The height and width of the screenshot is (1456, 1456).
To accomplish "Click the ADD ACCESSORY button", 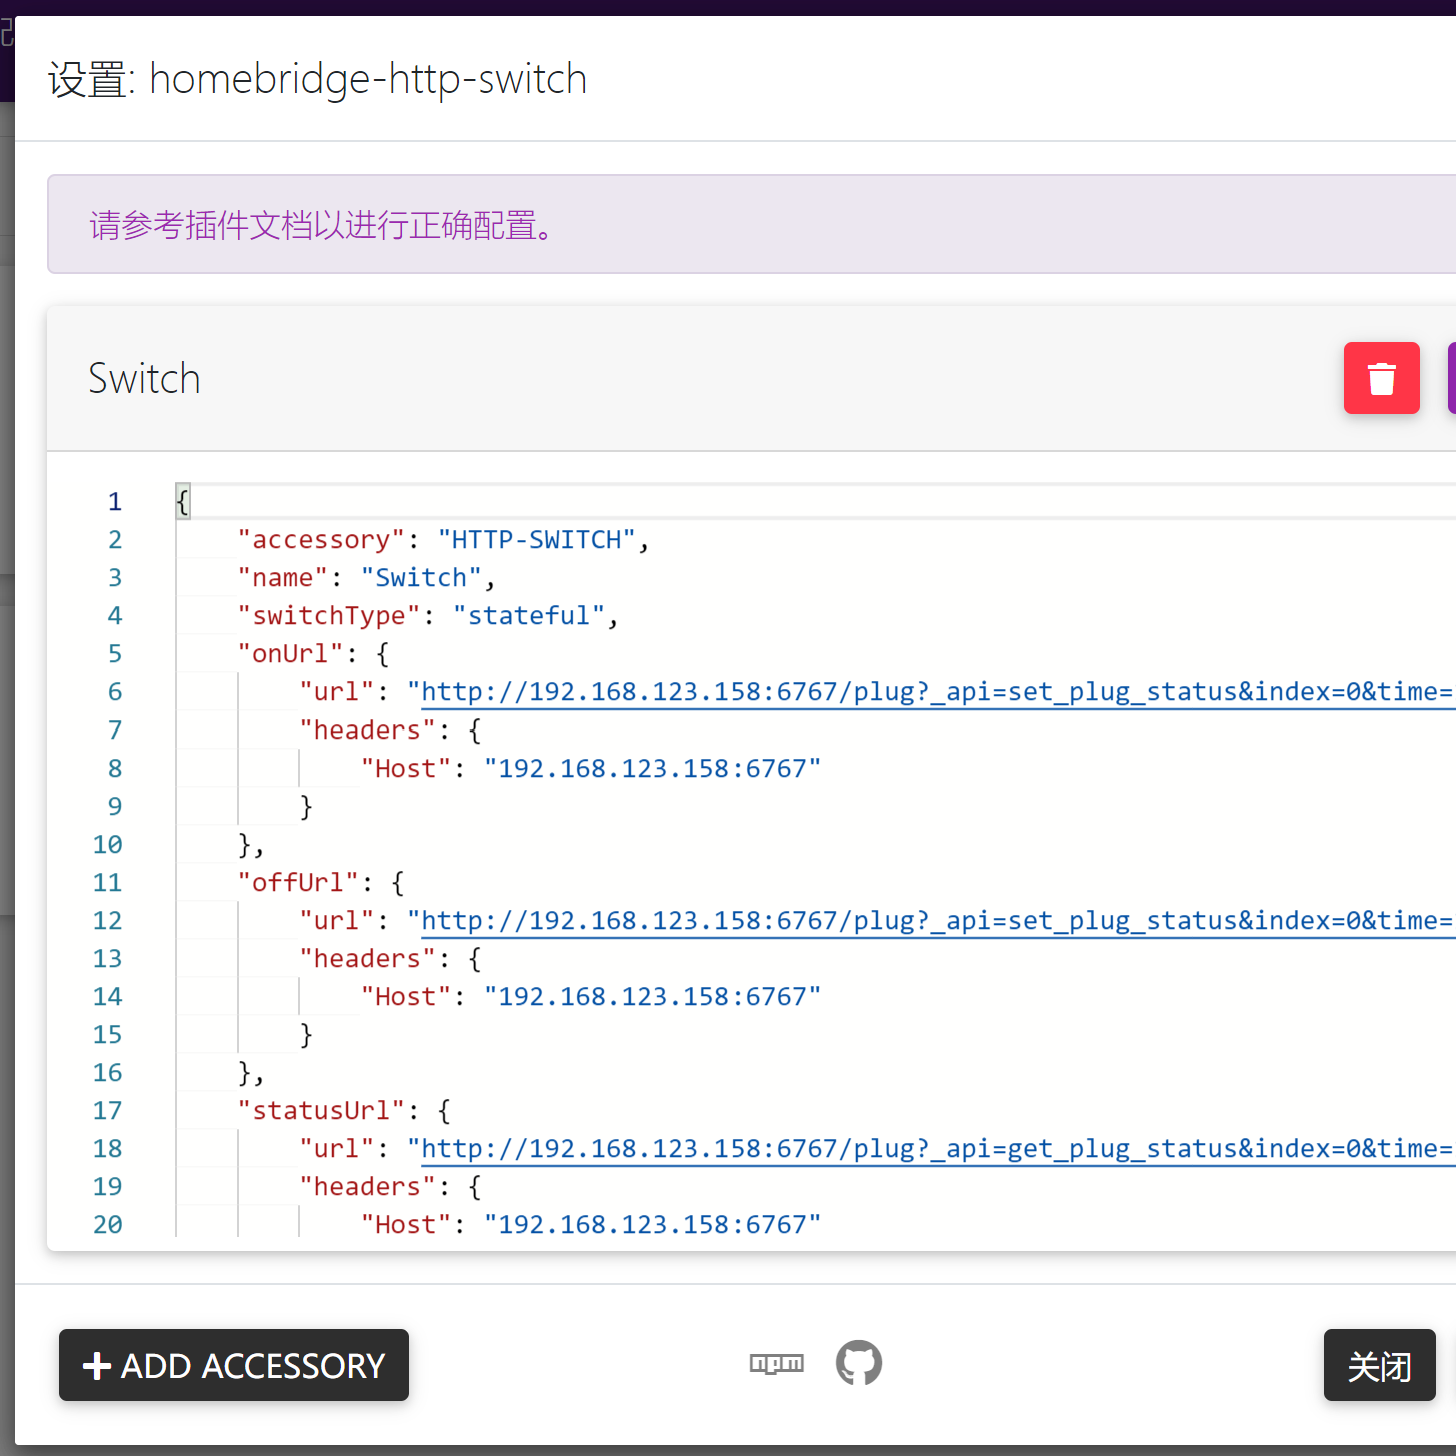I will [234, 1365].
